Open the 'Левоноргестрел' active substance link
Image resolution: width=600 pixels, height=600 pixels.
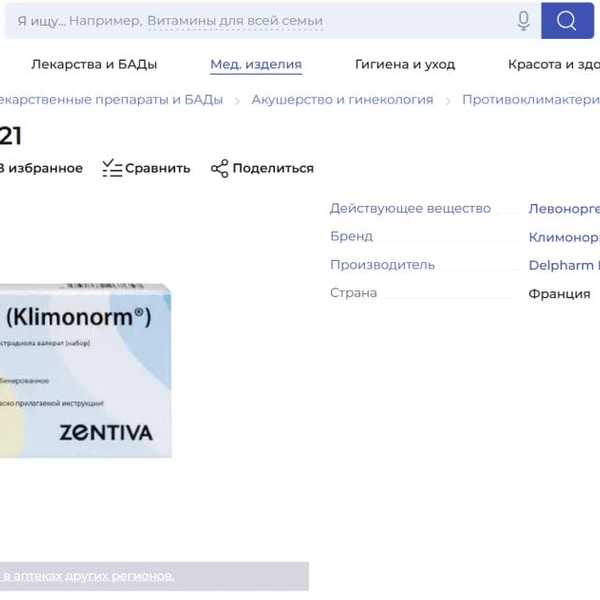tap(564, 209)
